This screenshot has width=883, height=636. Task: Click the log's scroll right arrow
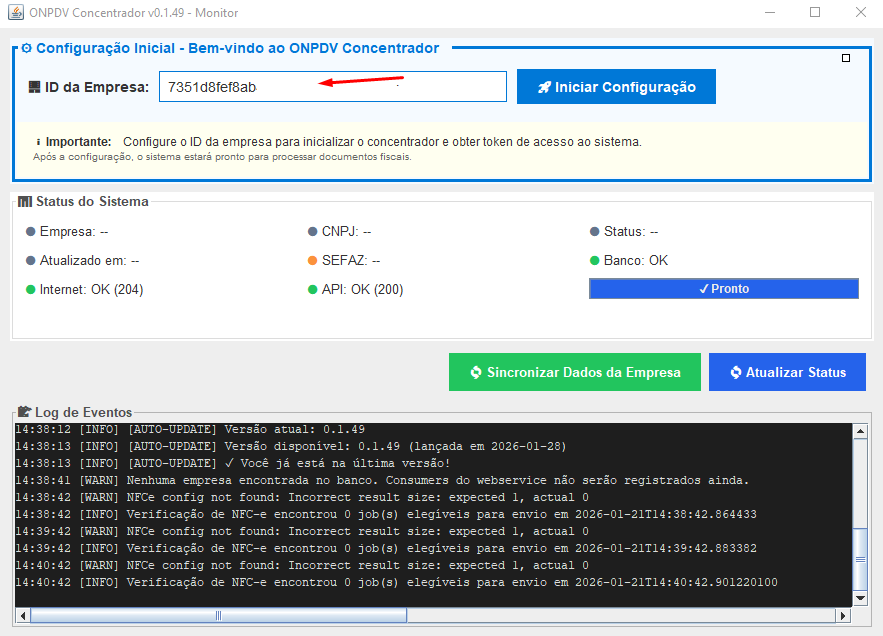(x=842, y=616)
